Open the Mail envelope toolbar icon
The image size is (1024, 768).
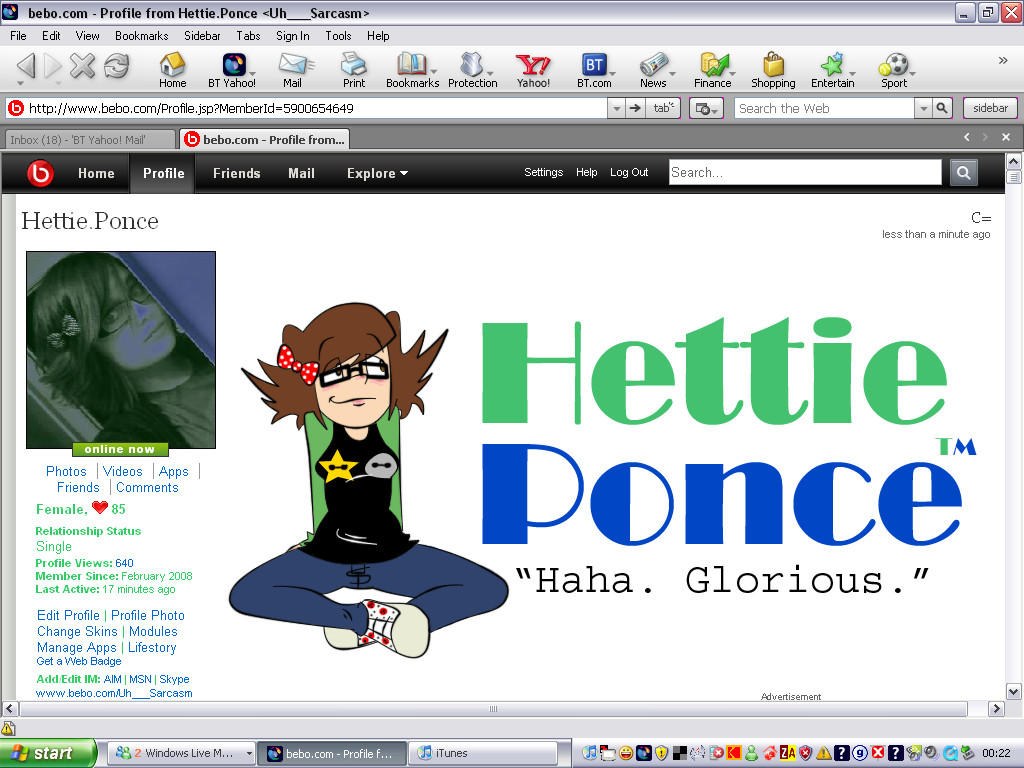(x=293, y=70)
